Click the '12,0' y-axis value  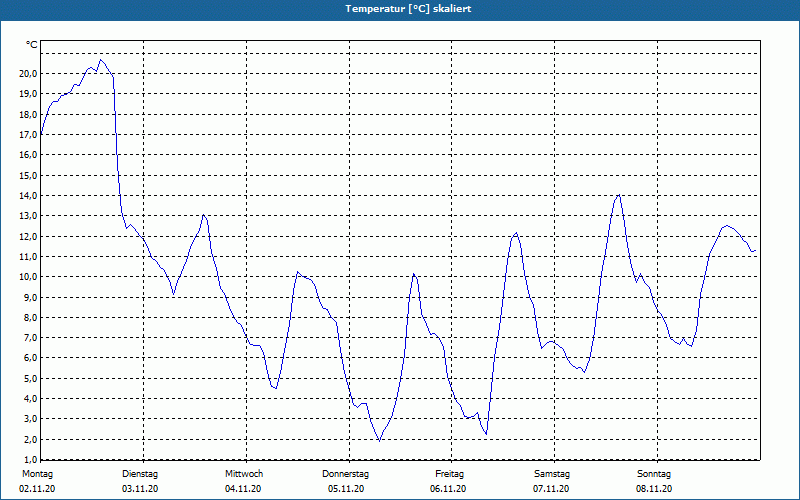(x=28, y=236)
